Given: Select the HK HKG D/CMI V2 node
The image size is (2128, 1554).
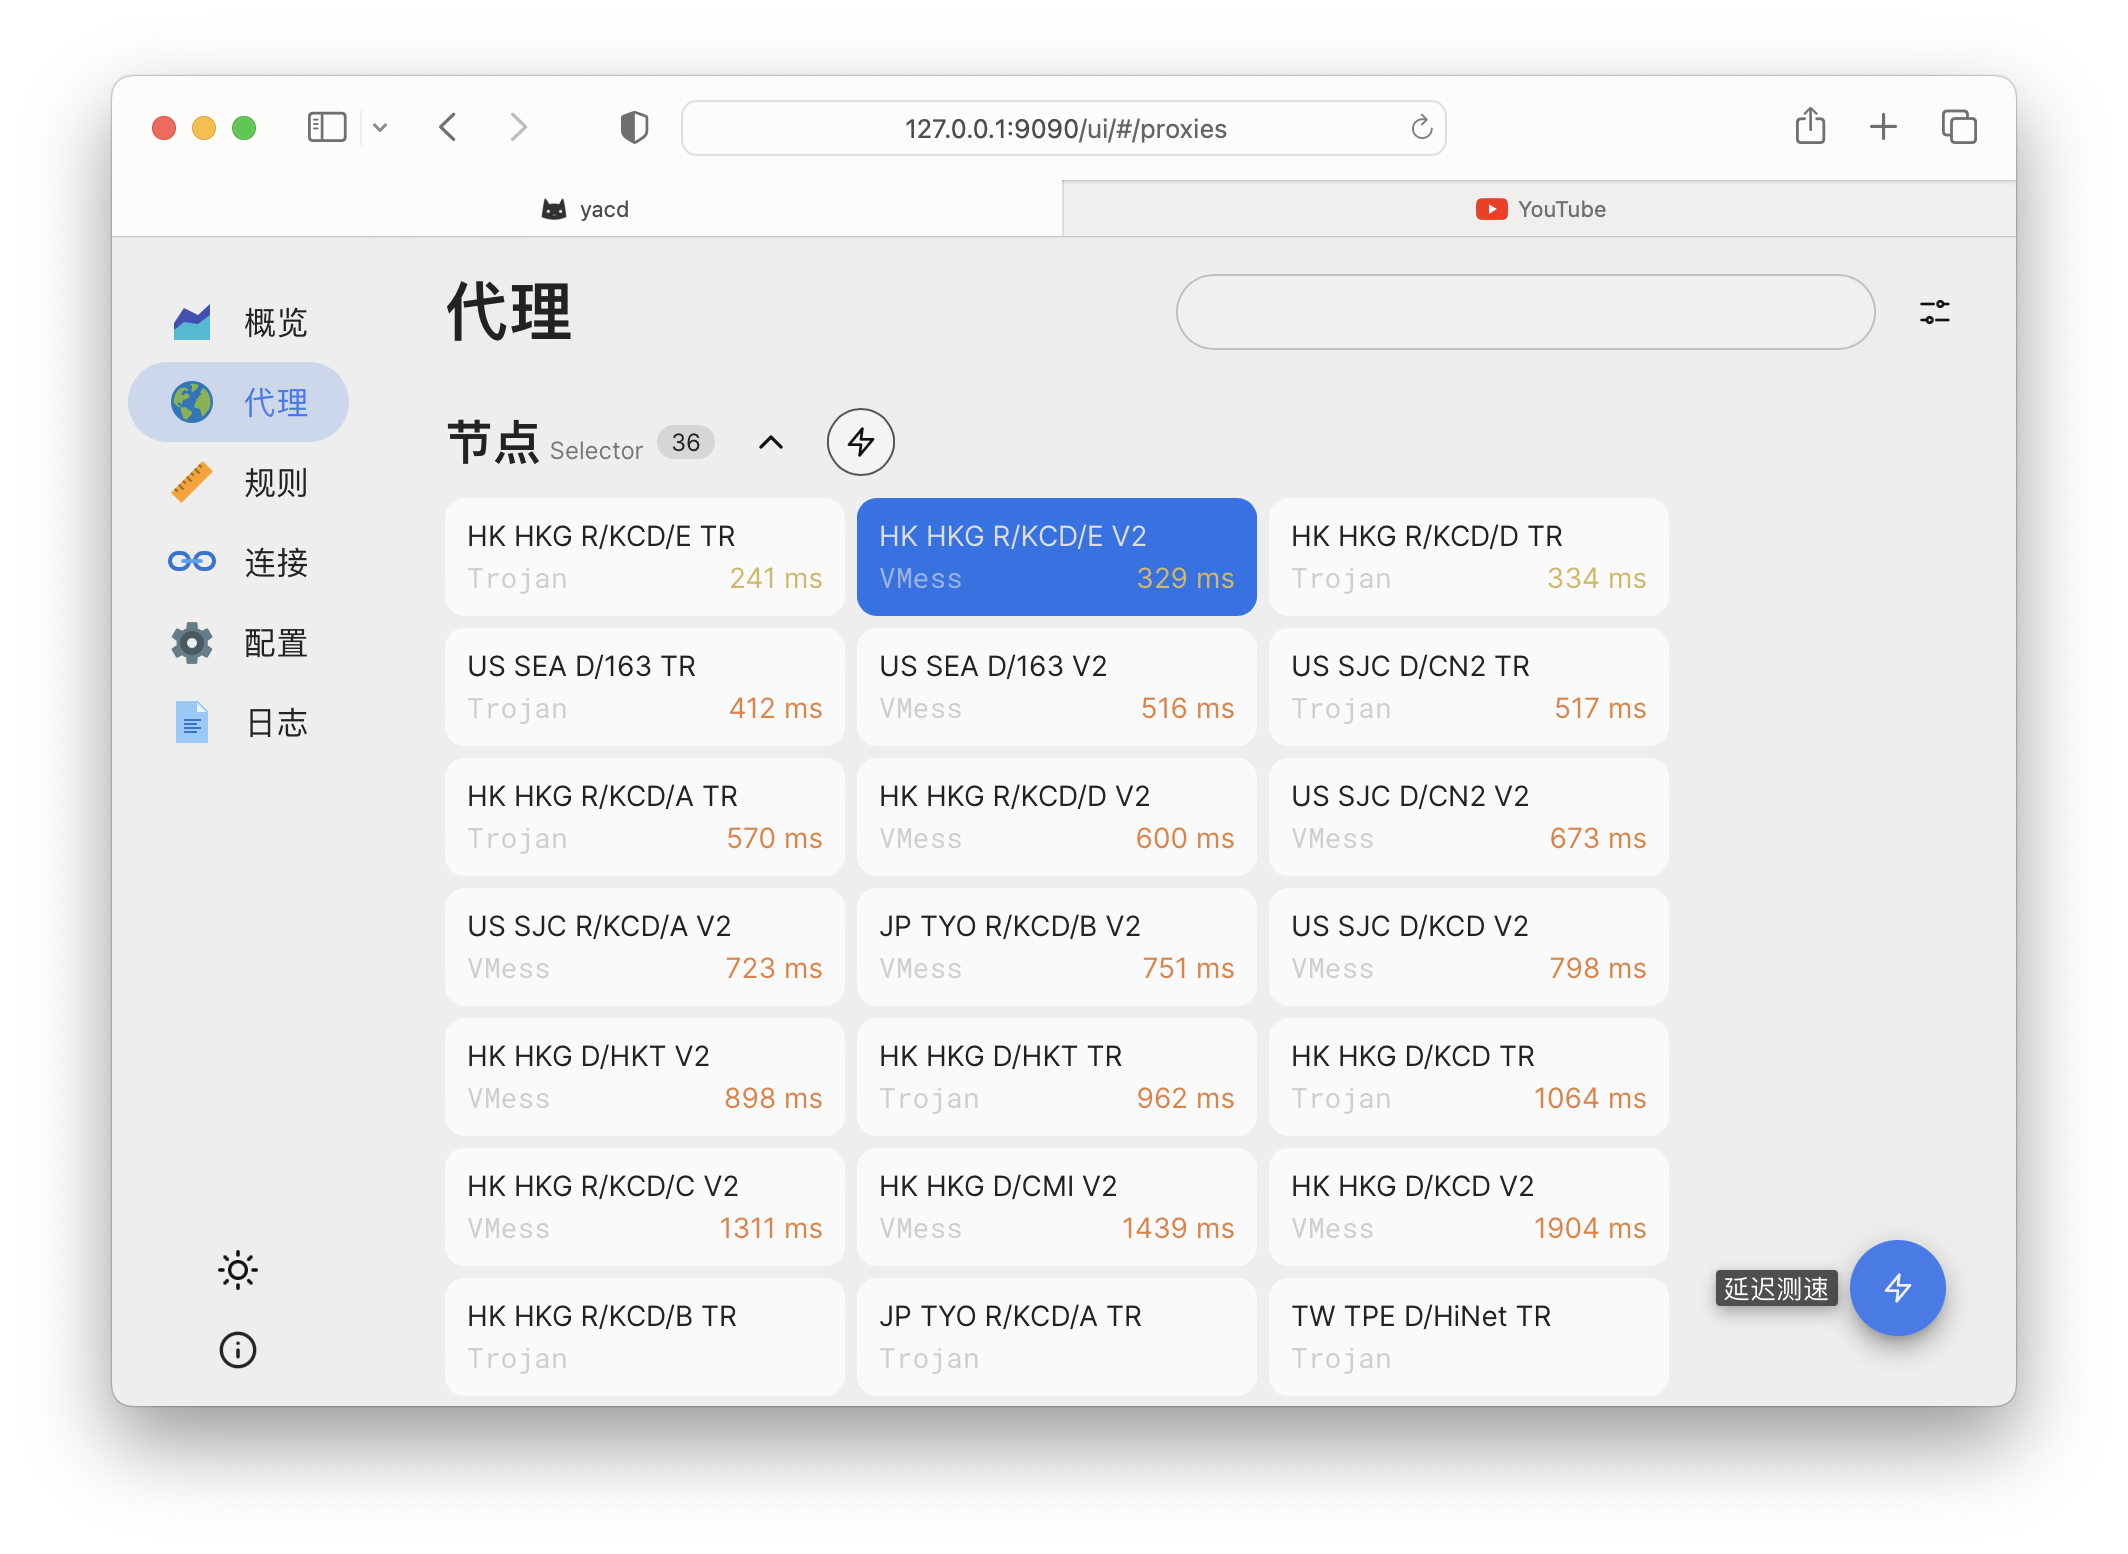Looking at the screenshot, I should pos(1057,1207).
